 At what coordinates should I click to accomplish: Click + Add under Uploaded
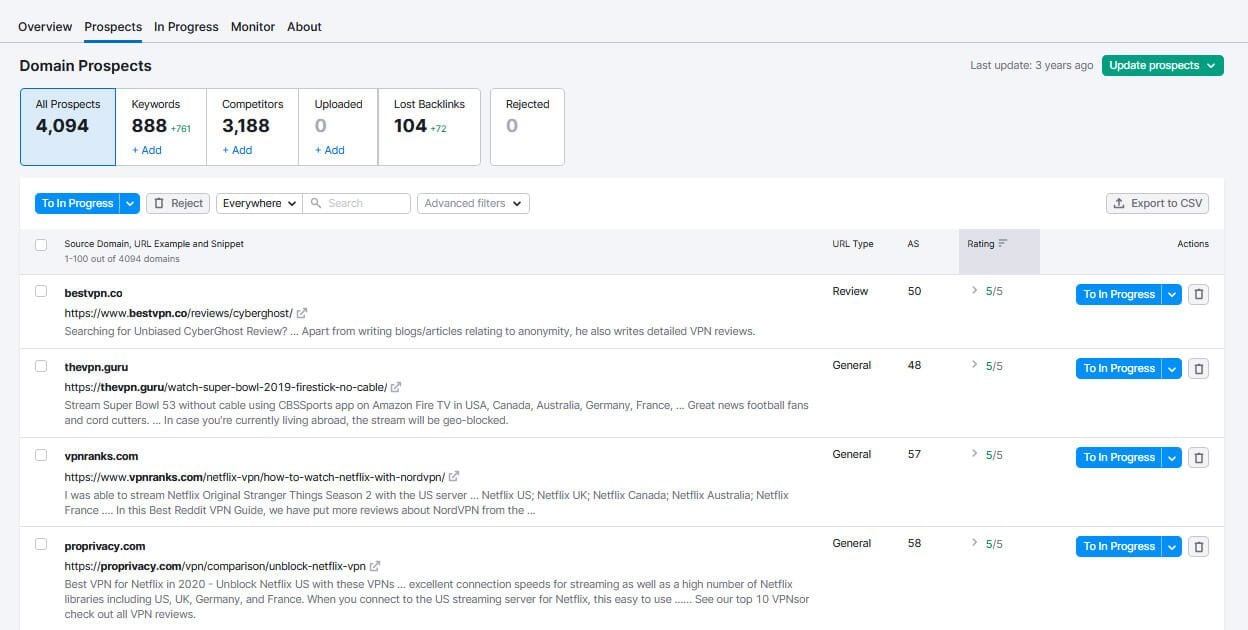(x=330, y=150)
